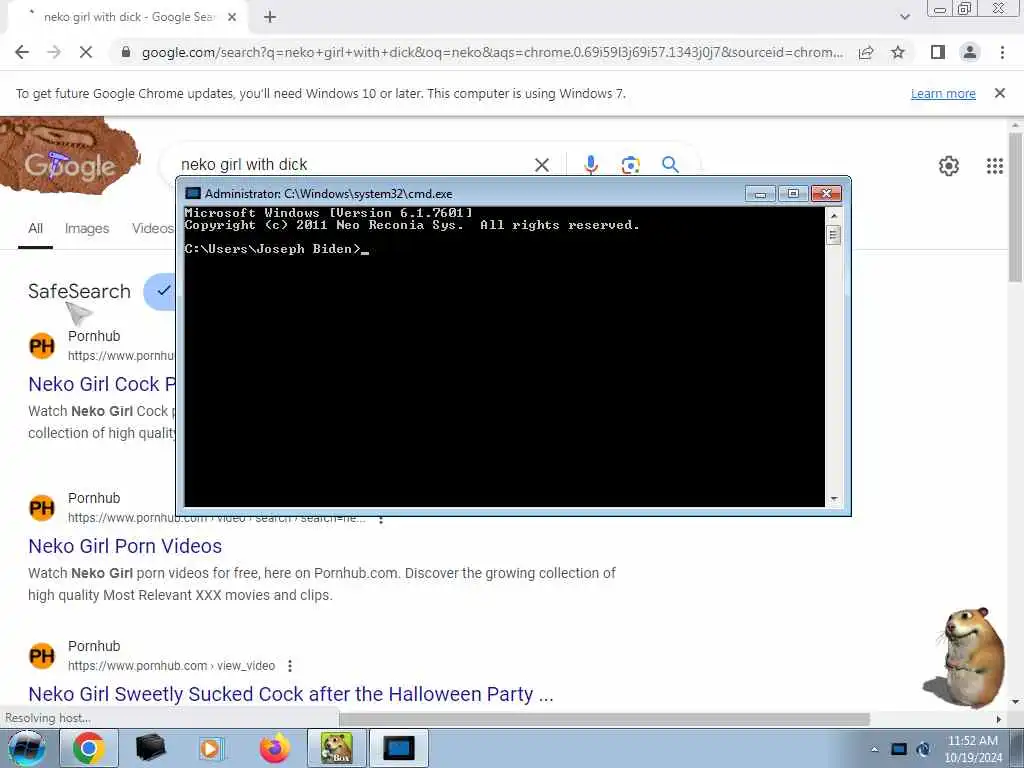Click the cmd scrollbar thumb

click(x=833, y=234)
